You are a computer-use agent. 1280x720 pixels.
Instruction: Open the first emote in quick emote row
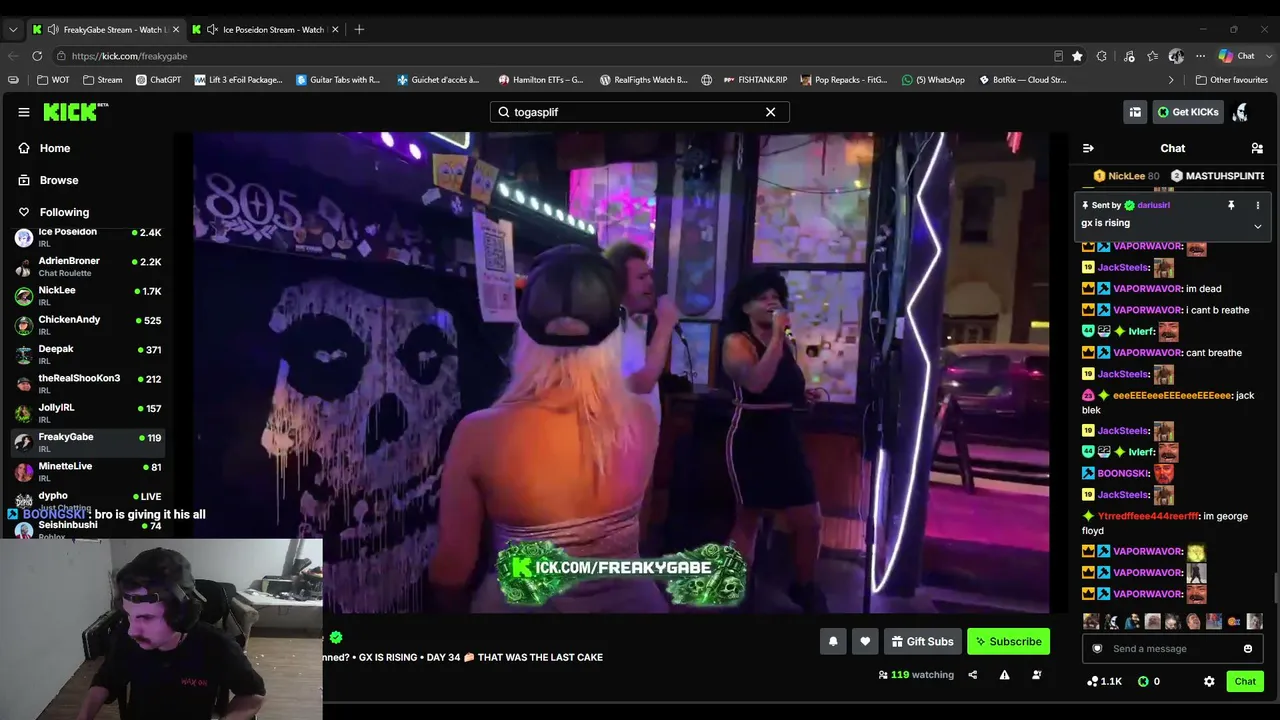click(1091, 621)
